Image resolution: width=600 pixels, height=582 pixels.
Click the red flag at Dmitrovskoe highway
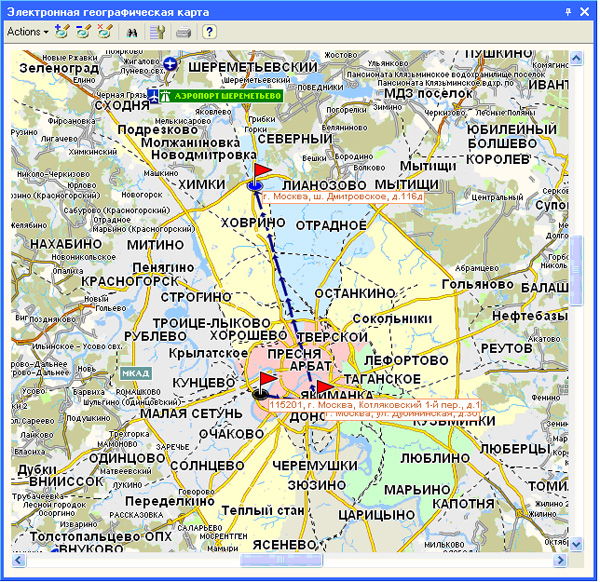[262, 170]
